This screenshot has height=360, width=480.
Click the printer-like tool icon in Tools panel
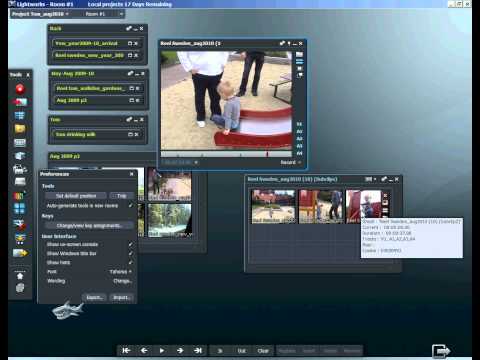pos(20,169)
